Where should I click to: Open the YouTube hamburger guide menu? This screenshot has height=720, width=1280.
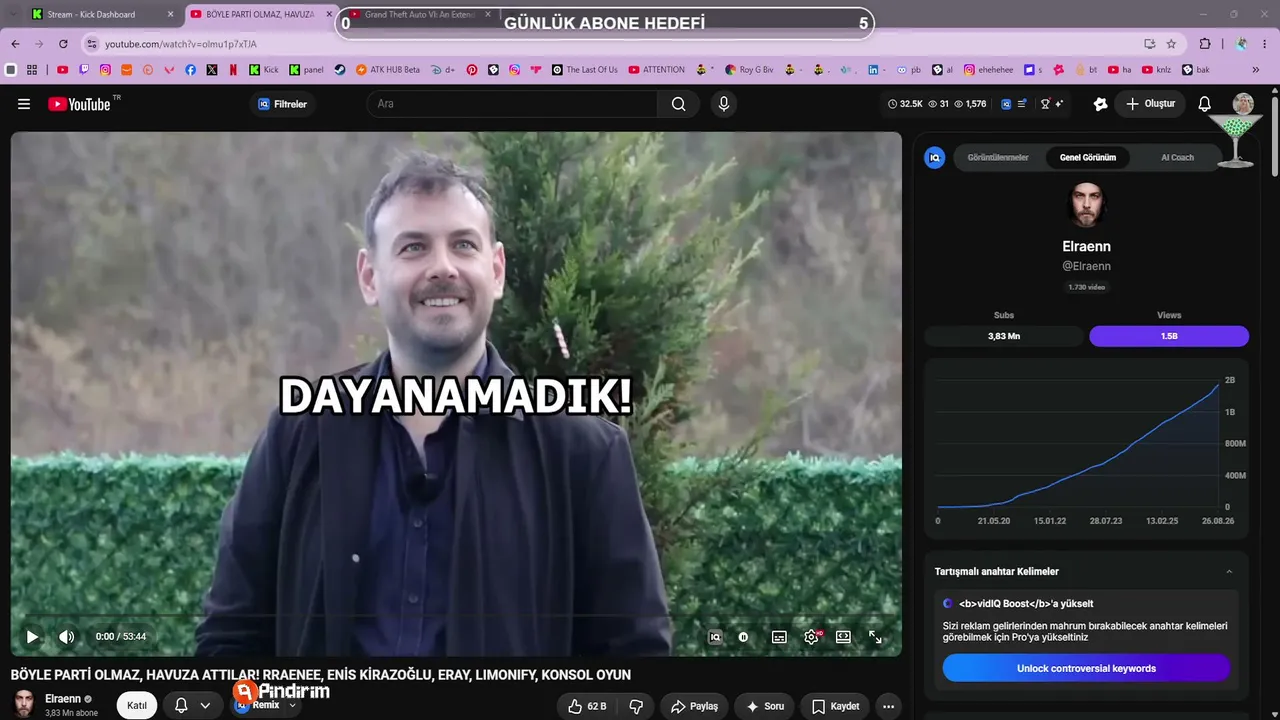pos(24,104)
